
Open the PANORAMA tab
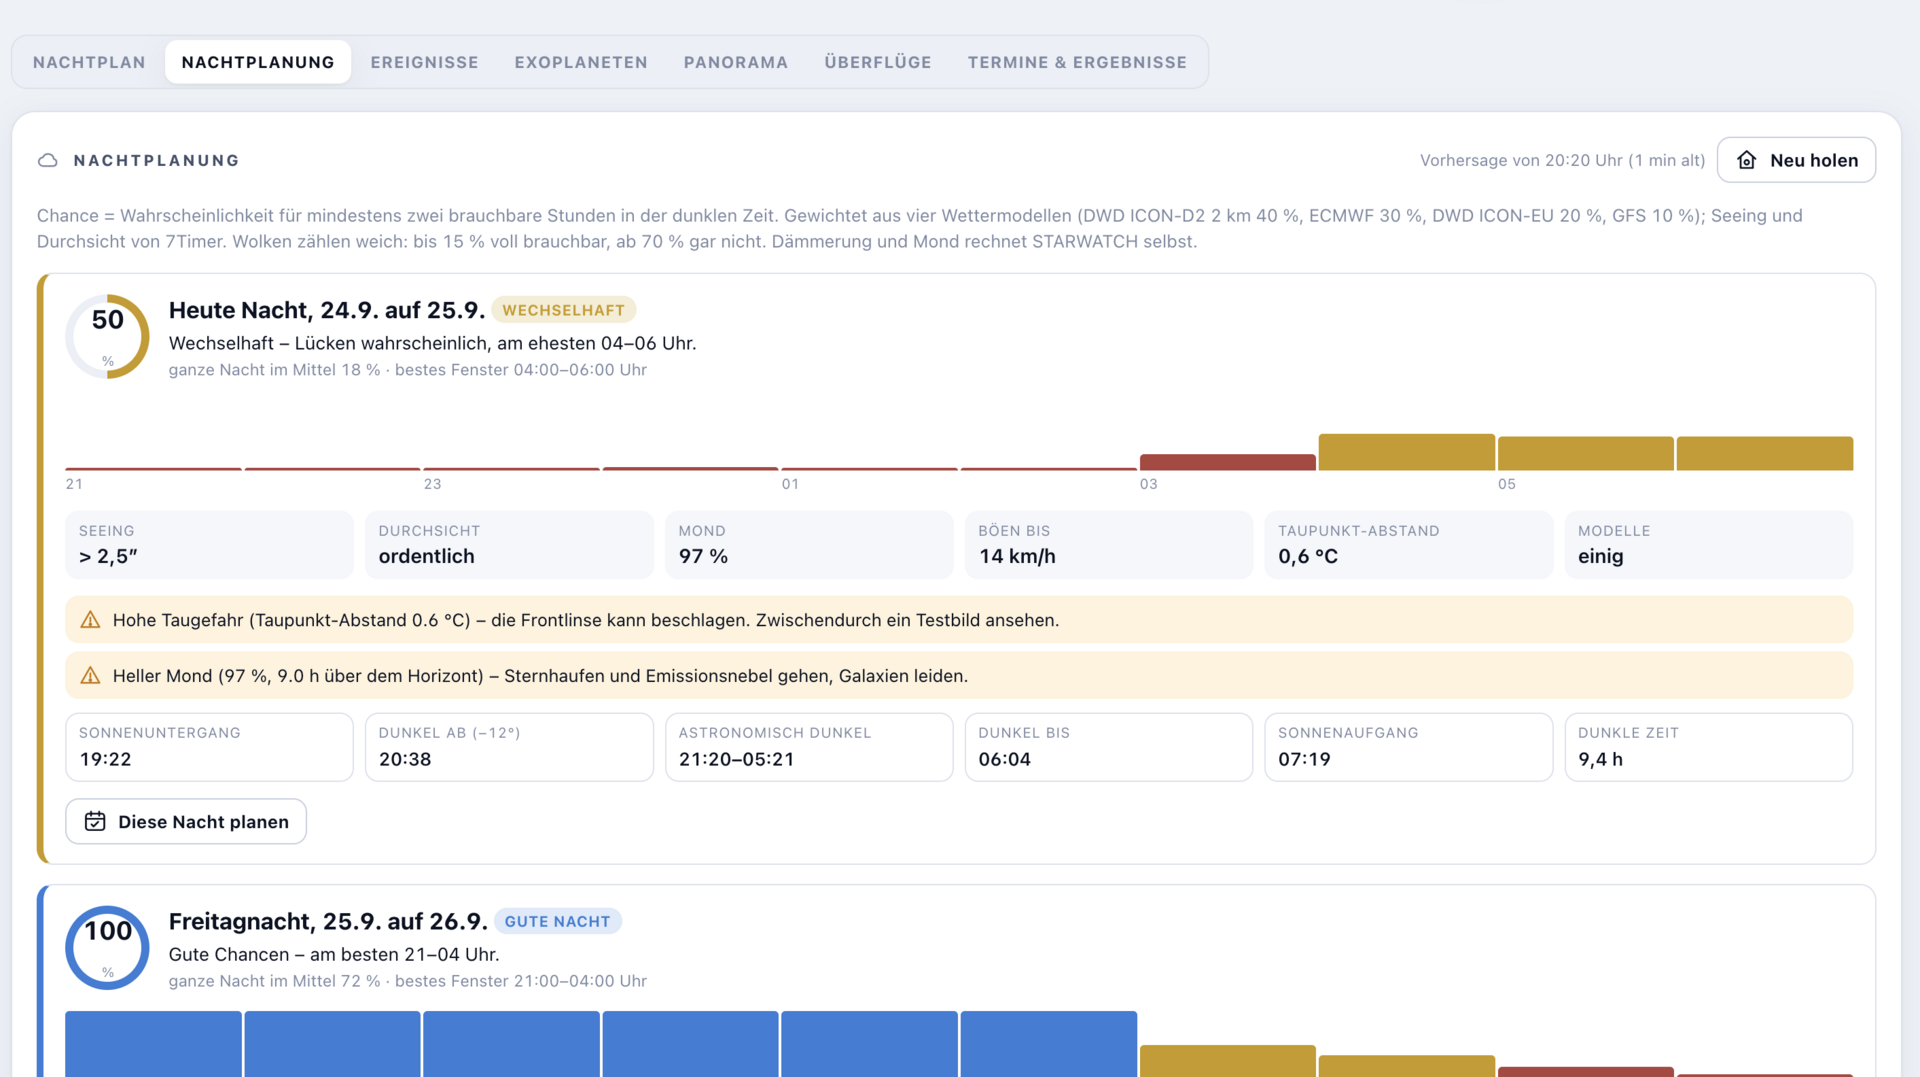pyautogui.click(x=736, y=62)
